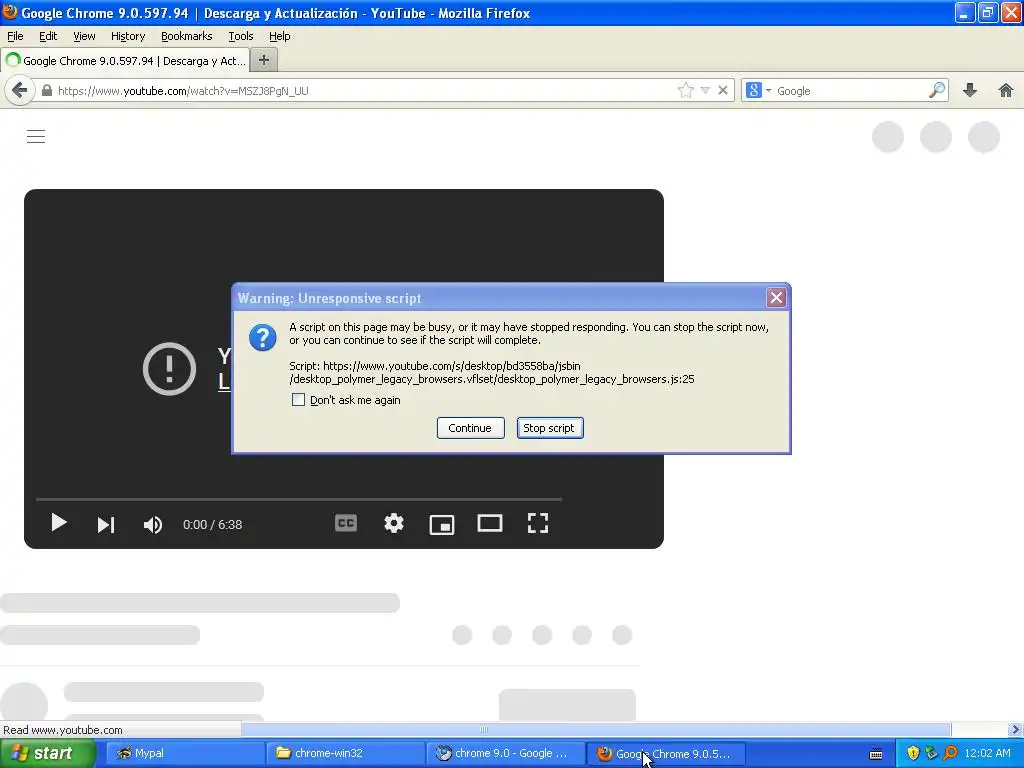Open chrome-win32 folder from taskbar
The width and height of the screenshot is (1024, 768).
pos(345,753)
